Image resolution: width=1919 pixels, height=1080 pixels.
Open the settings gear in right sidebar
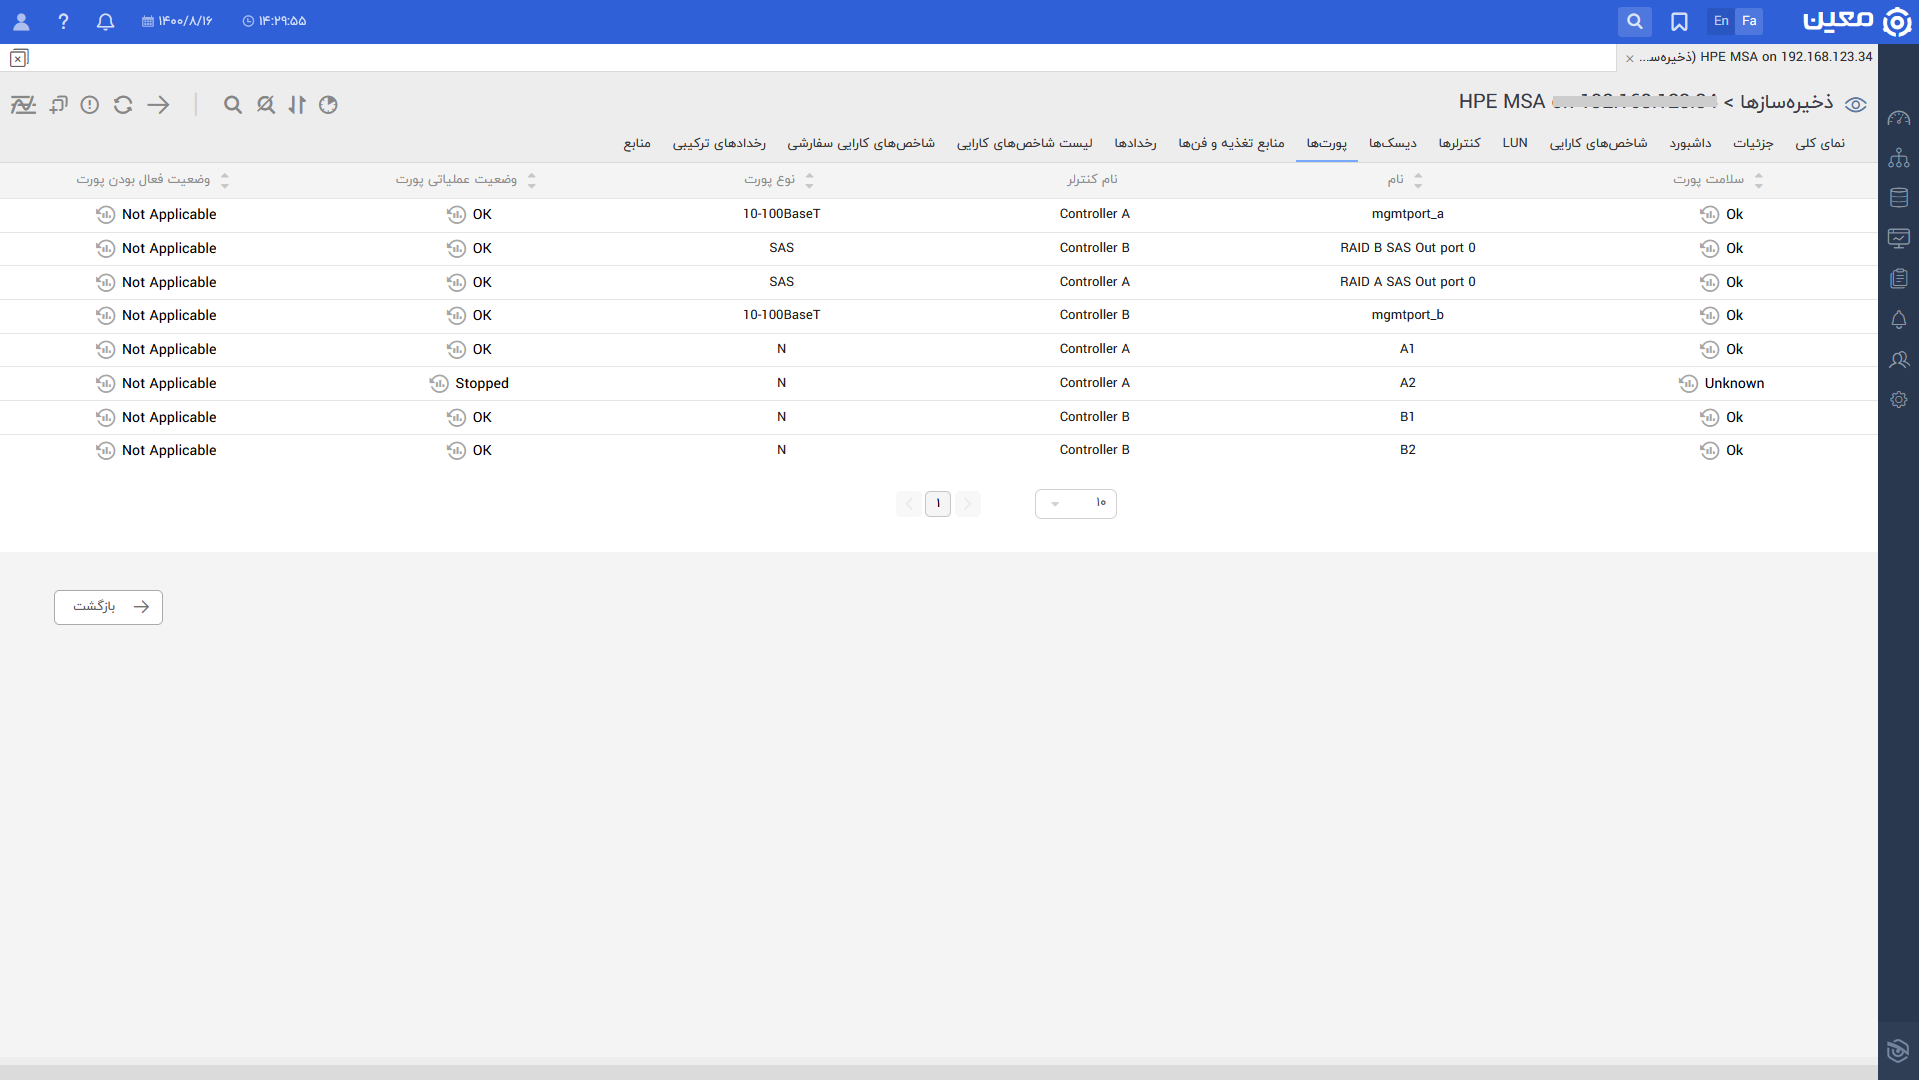tap(1898, 400)
